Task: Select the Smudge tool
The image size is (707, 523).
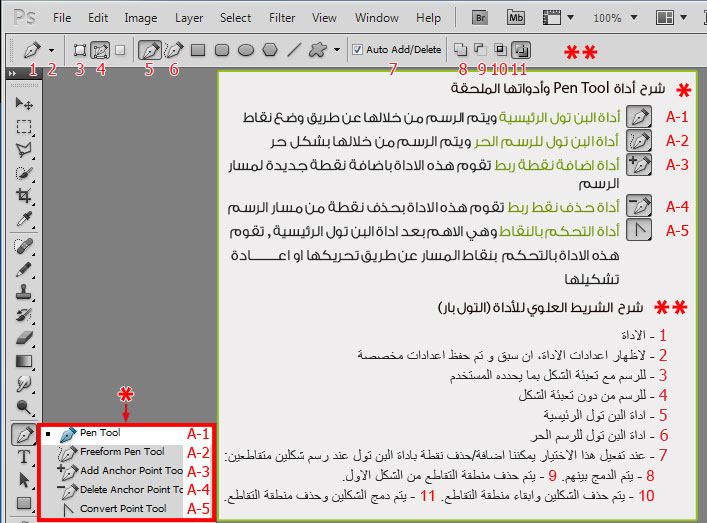Action: pos(24,384)
